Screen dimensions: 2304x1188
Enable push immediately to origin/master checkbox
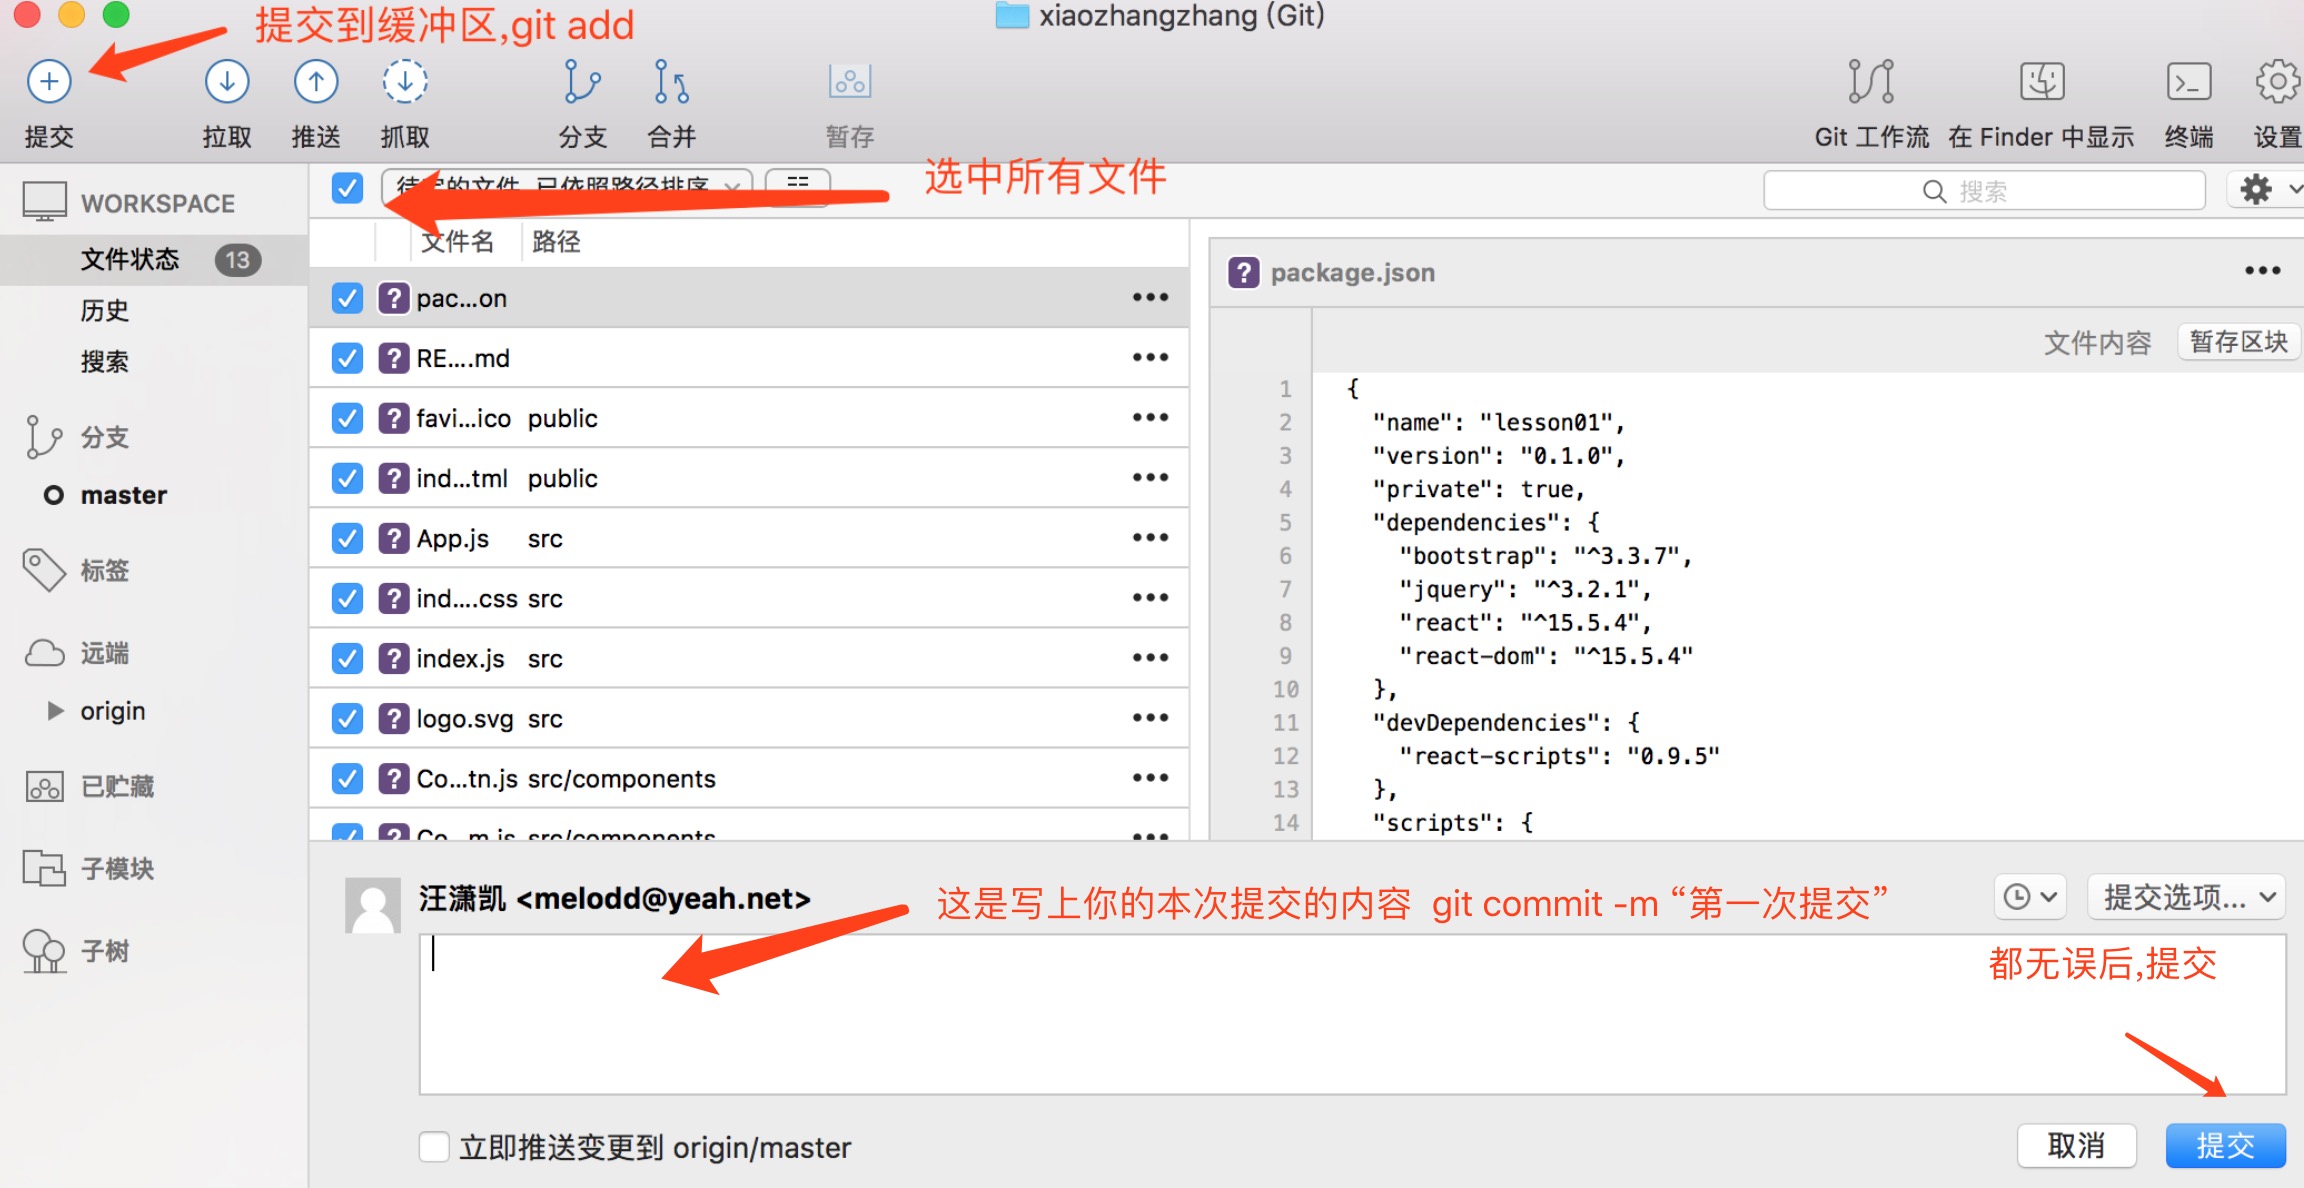point(434,1147)
